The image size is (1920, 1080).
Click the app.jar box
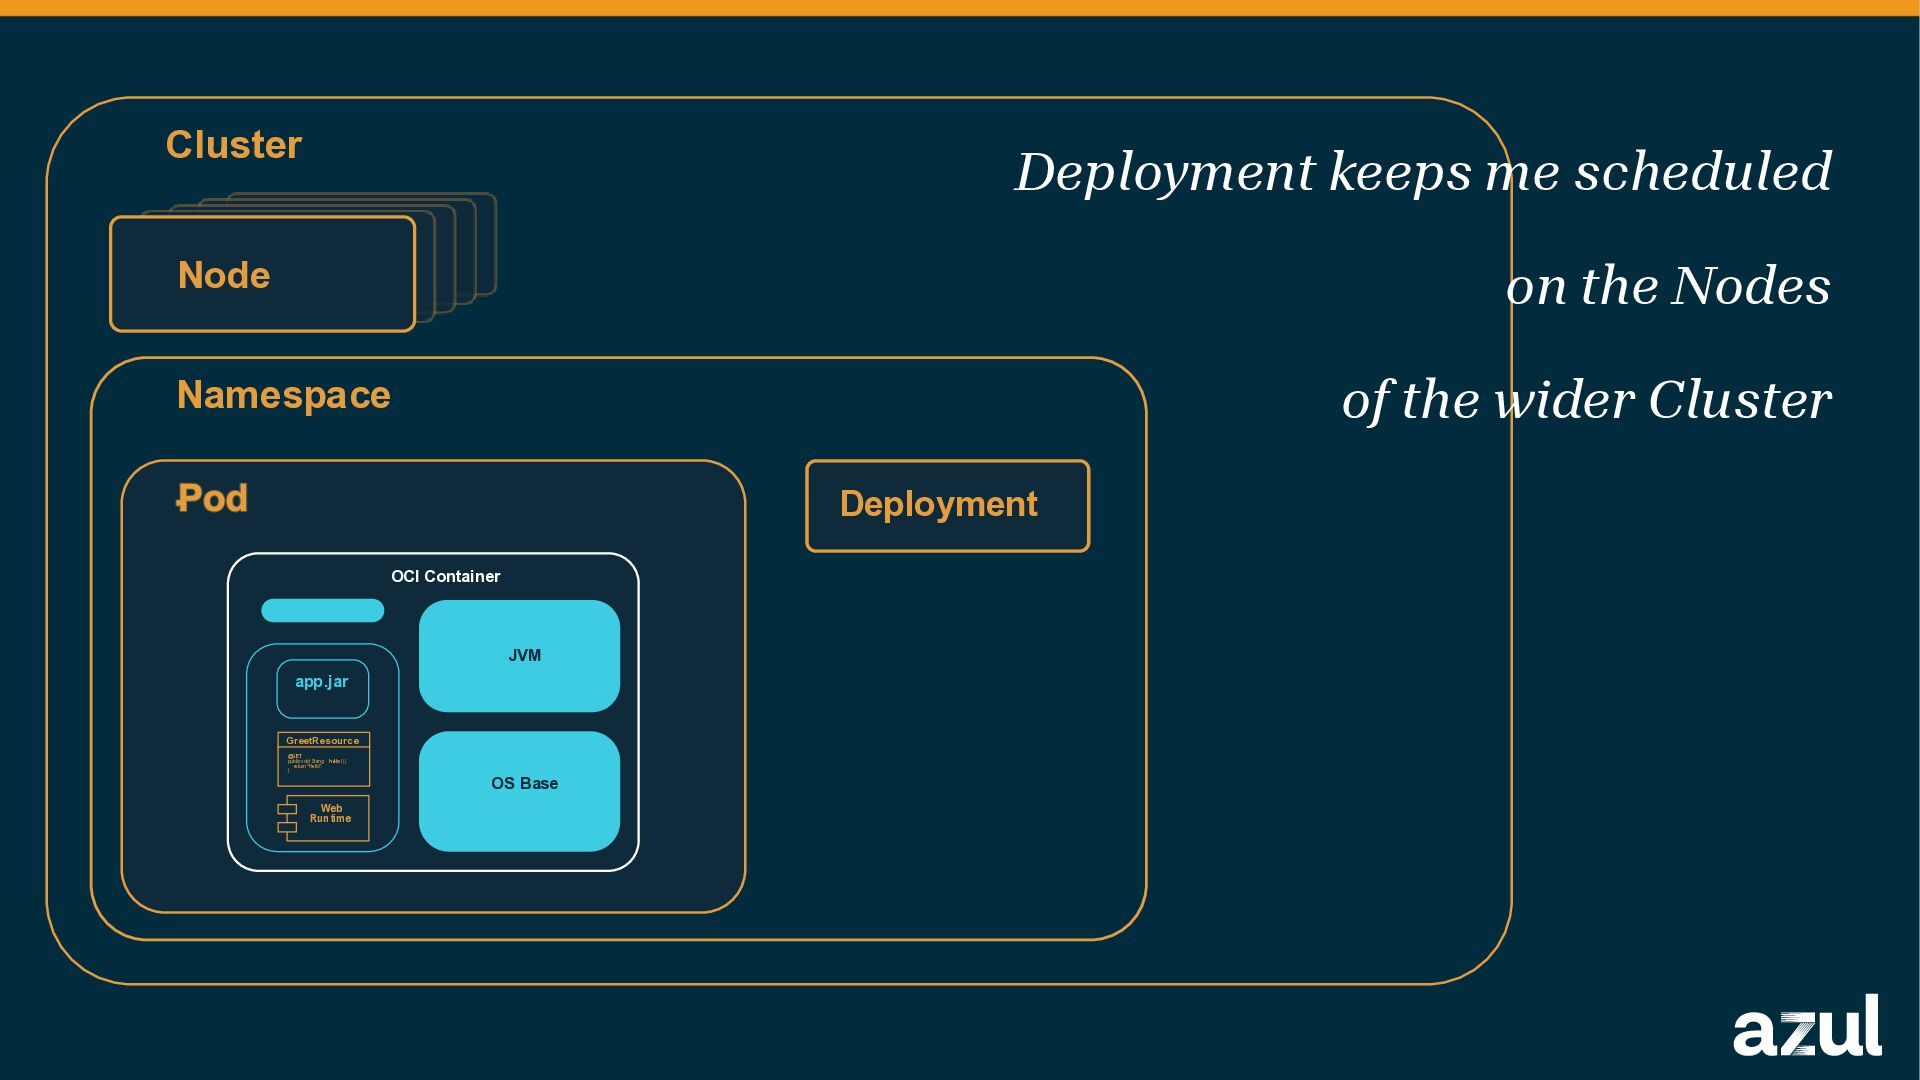point(322,689)
